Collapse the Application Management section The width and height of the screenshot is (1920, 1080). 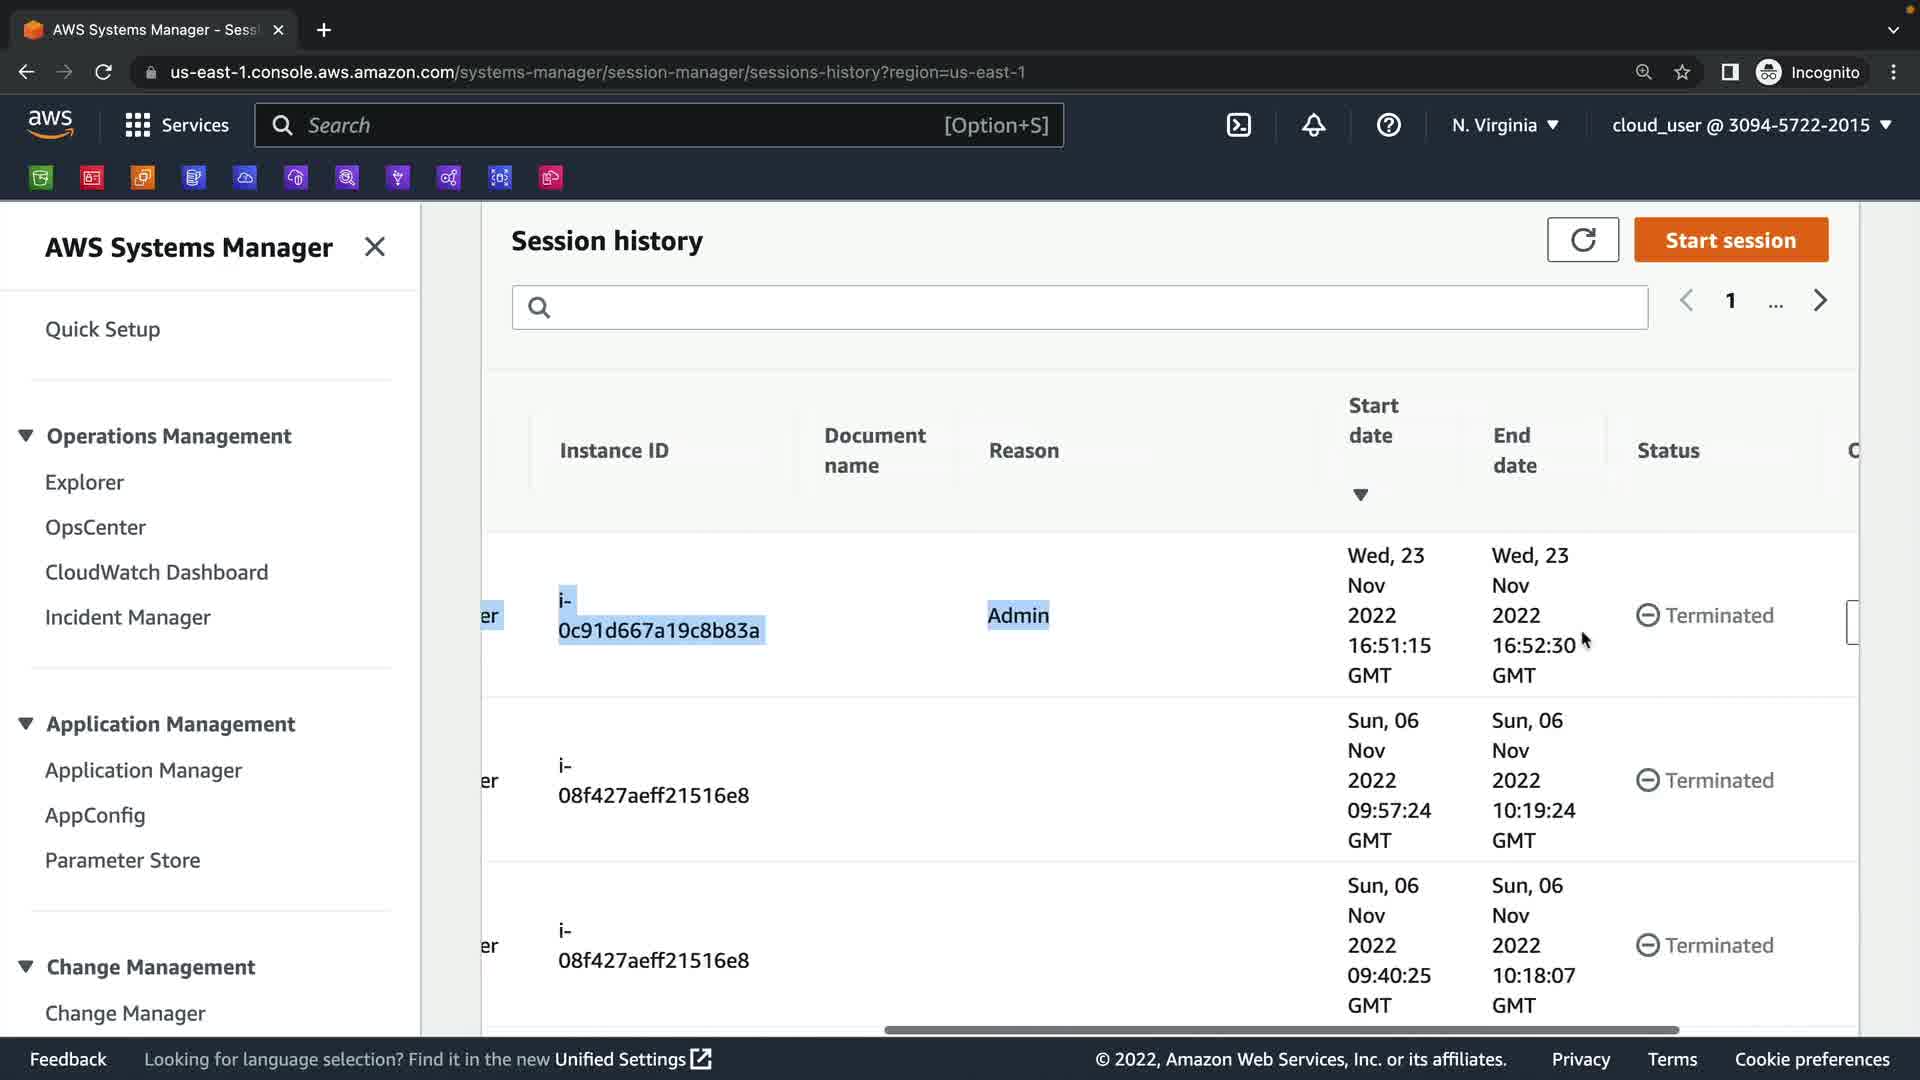click(x=26, y=724)
